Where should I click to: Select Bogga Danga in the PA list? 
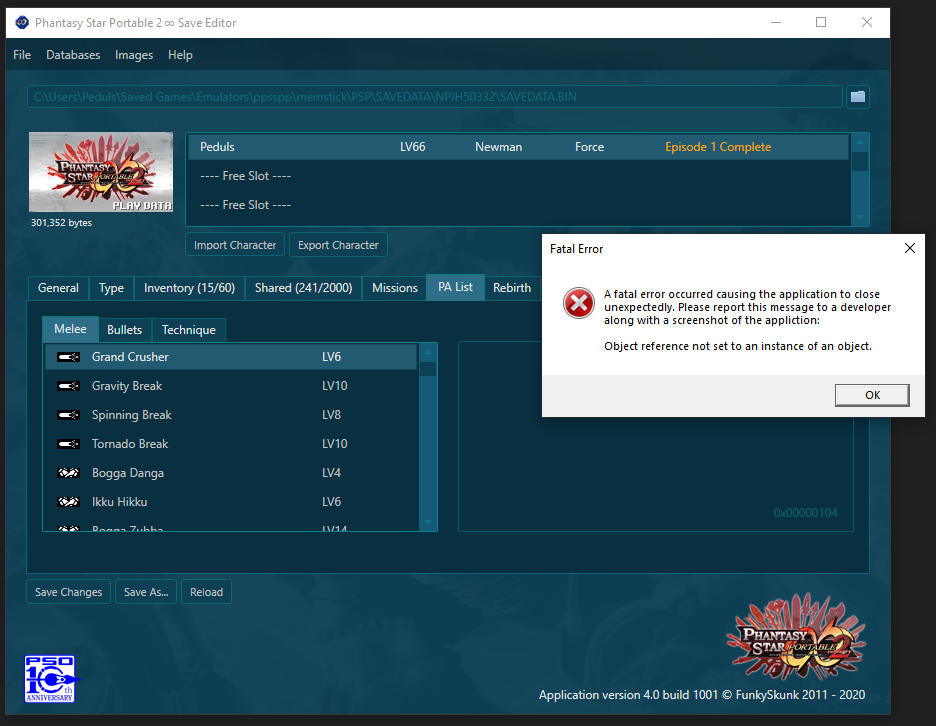coord(231,473)
